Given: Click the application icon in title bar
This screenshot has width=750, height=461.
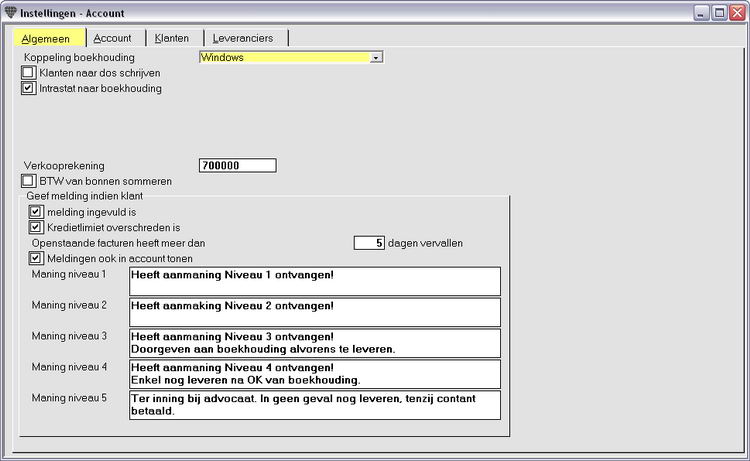Looking at the screenshot, I should coord(11,12).
